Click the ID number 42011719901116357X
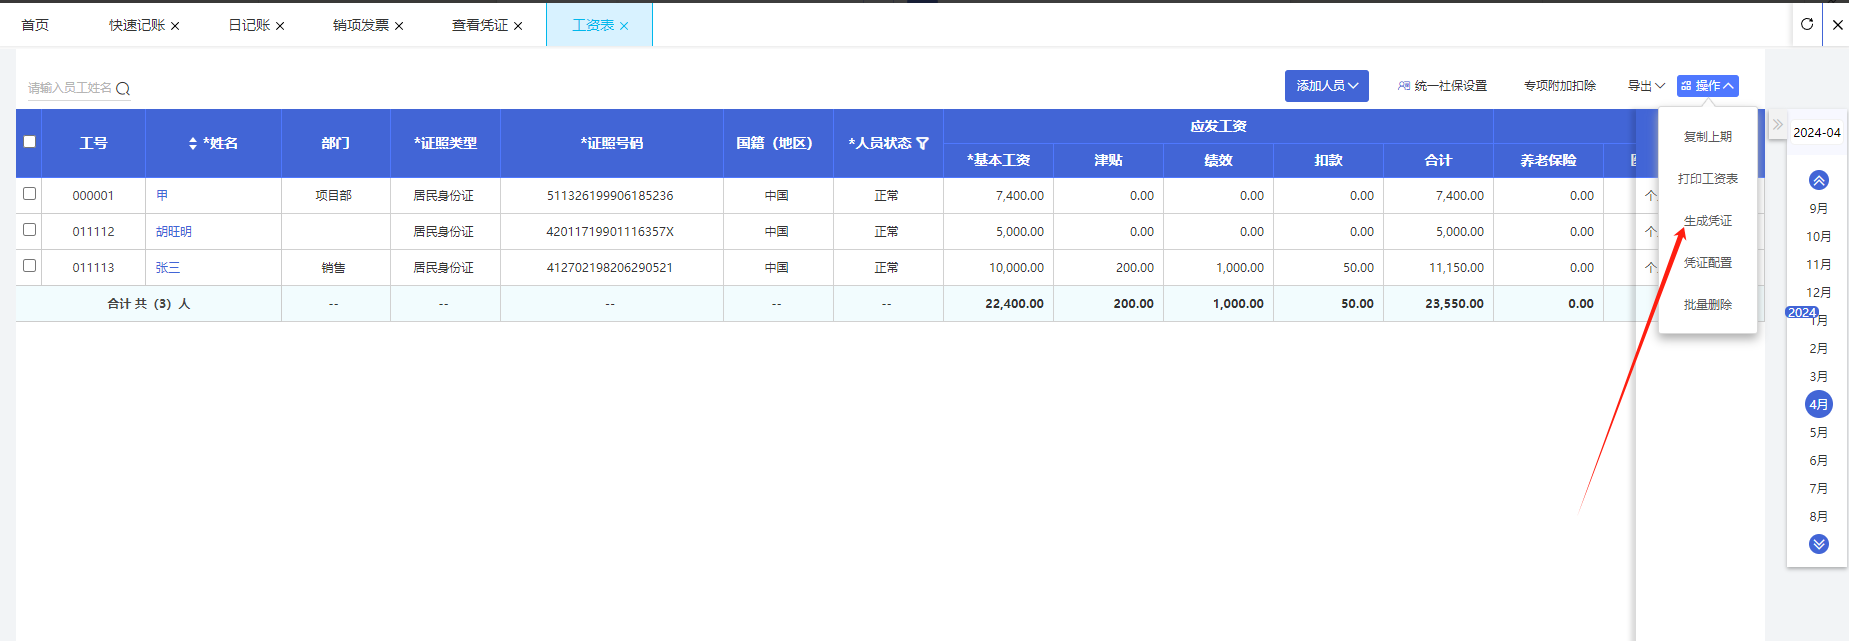Image resolution: width=1849 pixels, height=641 pixels. pyautogui.click(x=610, y=231)
